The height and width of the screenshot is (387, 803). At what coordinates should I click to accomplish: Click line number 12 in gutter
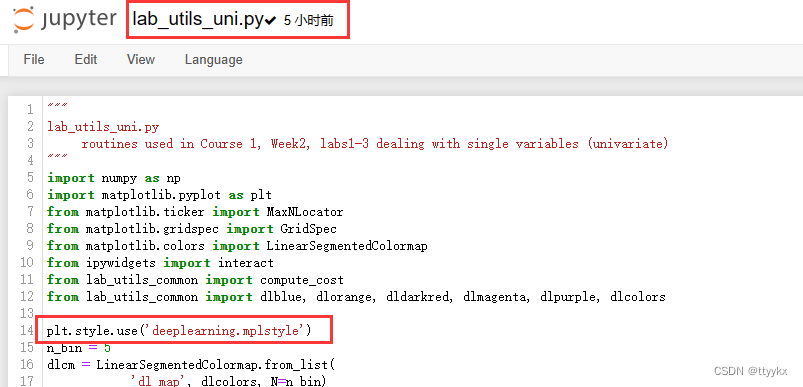(27, 297)
